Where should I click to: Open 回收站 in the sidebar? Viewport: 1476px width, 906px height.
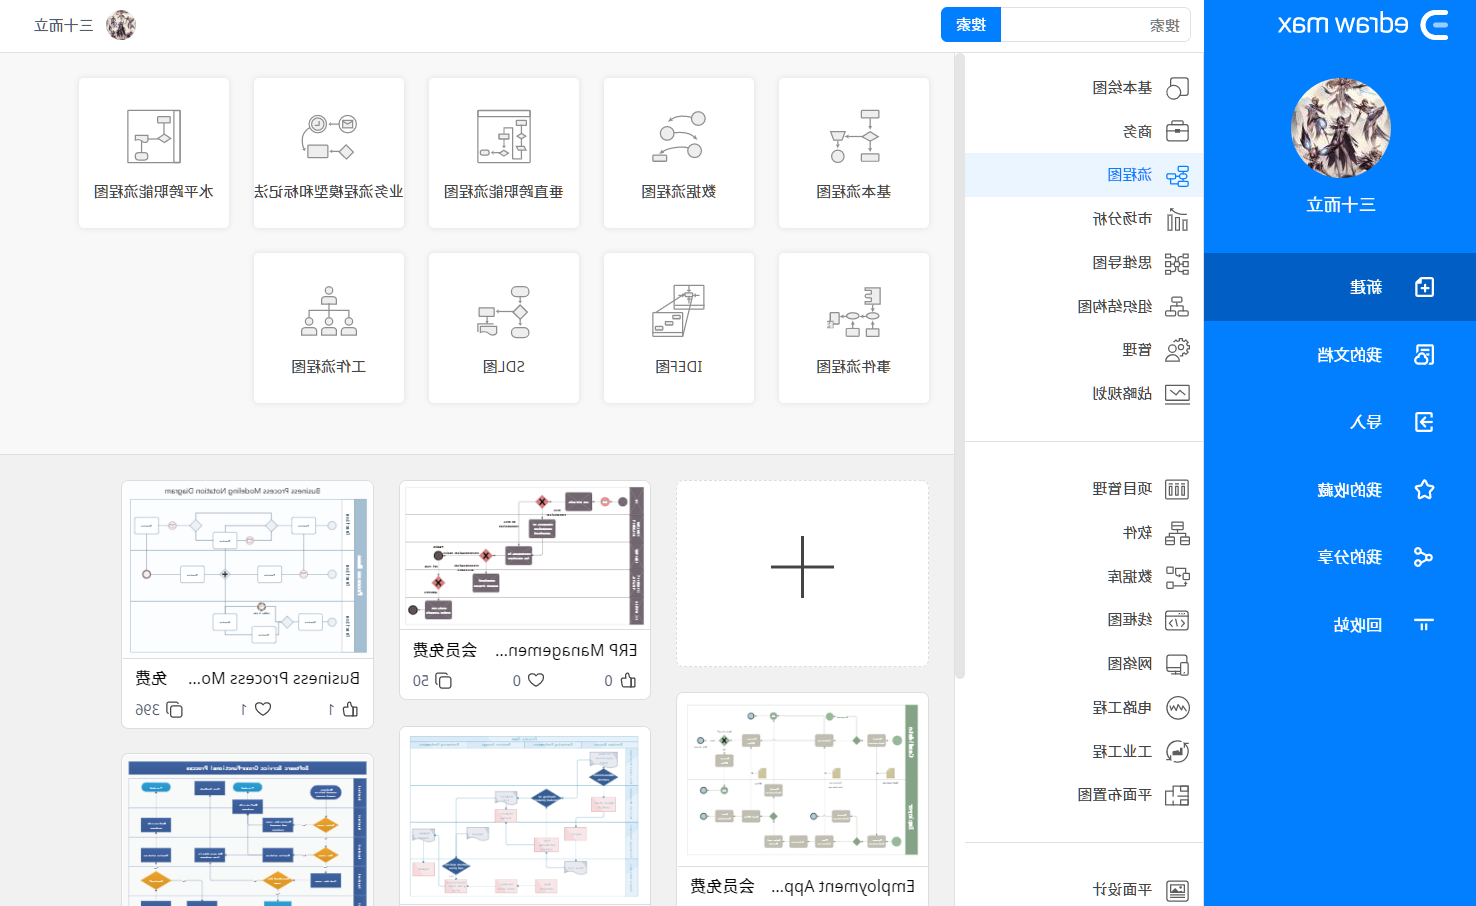pyautogui.click(x=1340, y=625)
